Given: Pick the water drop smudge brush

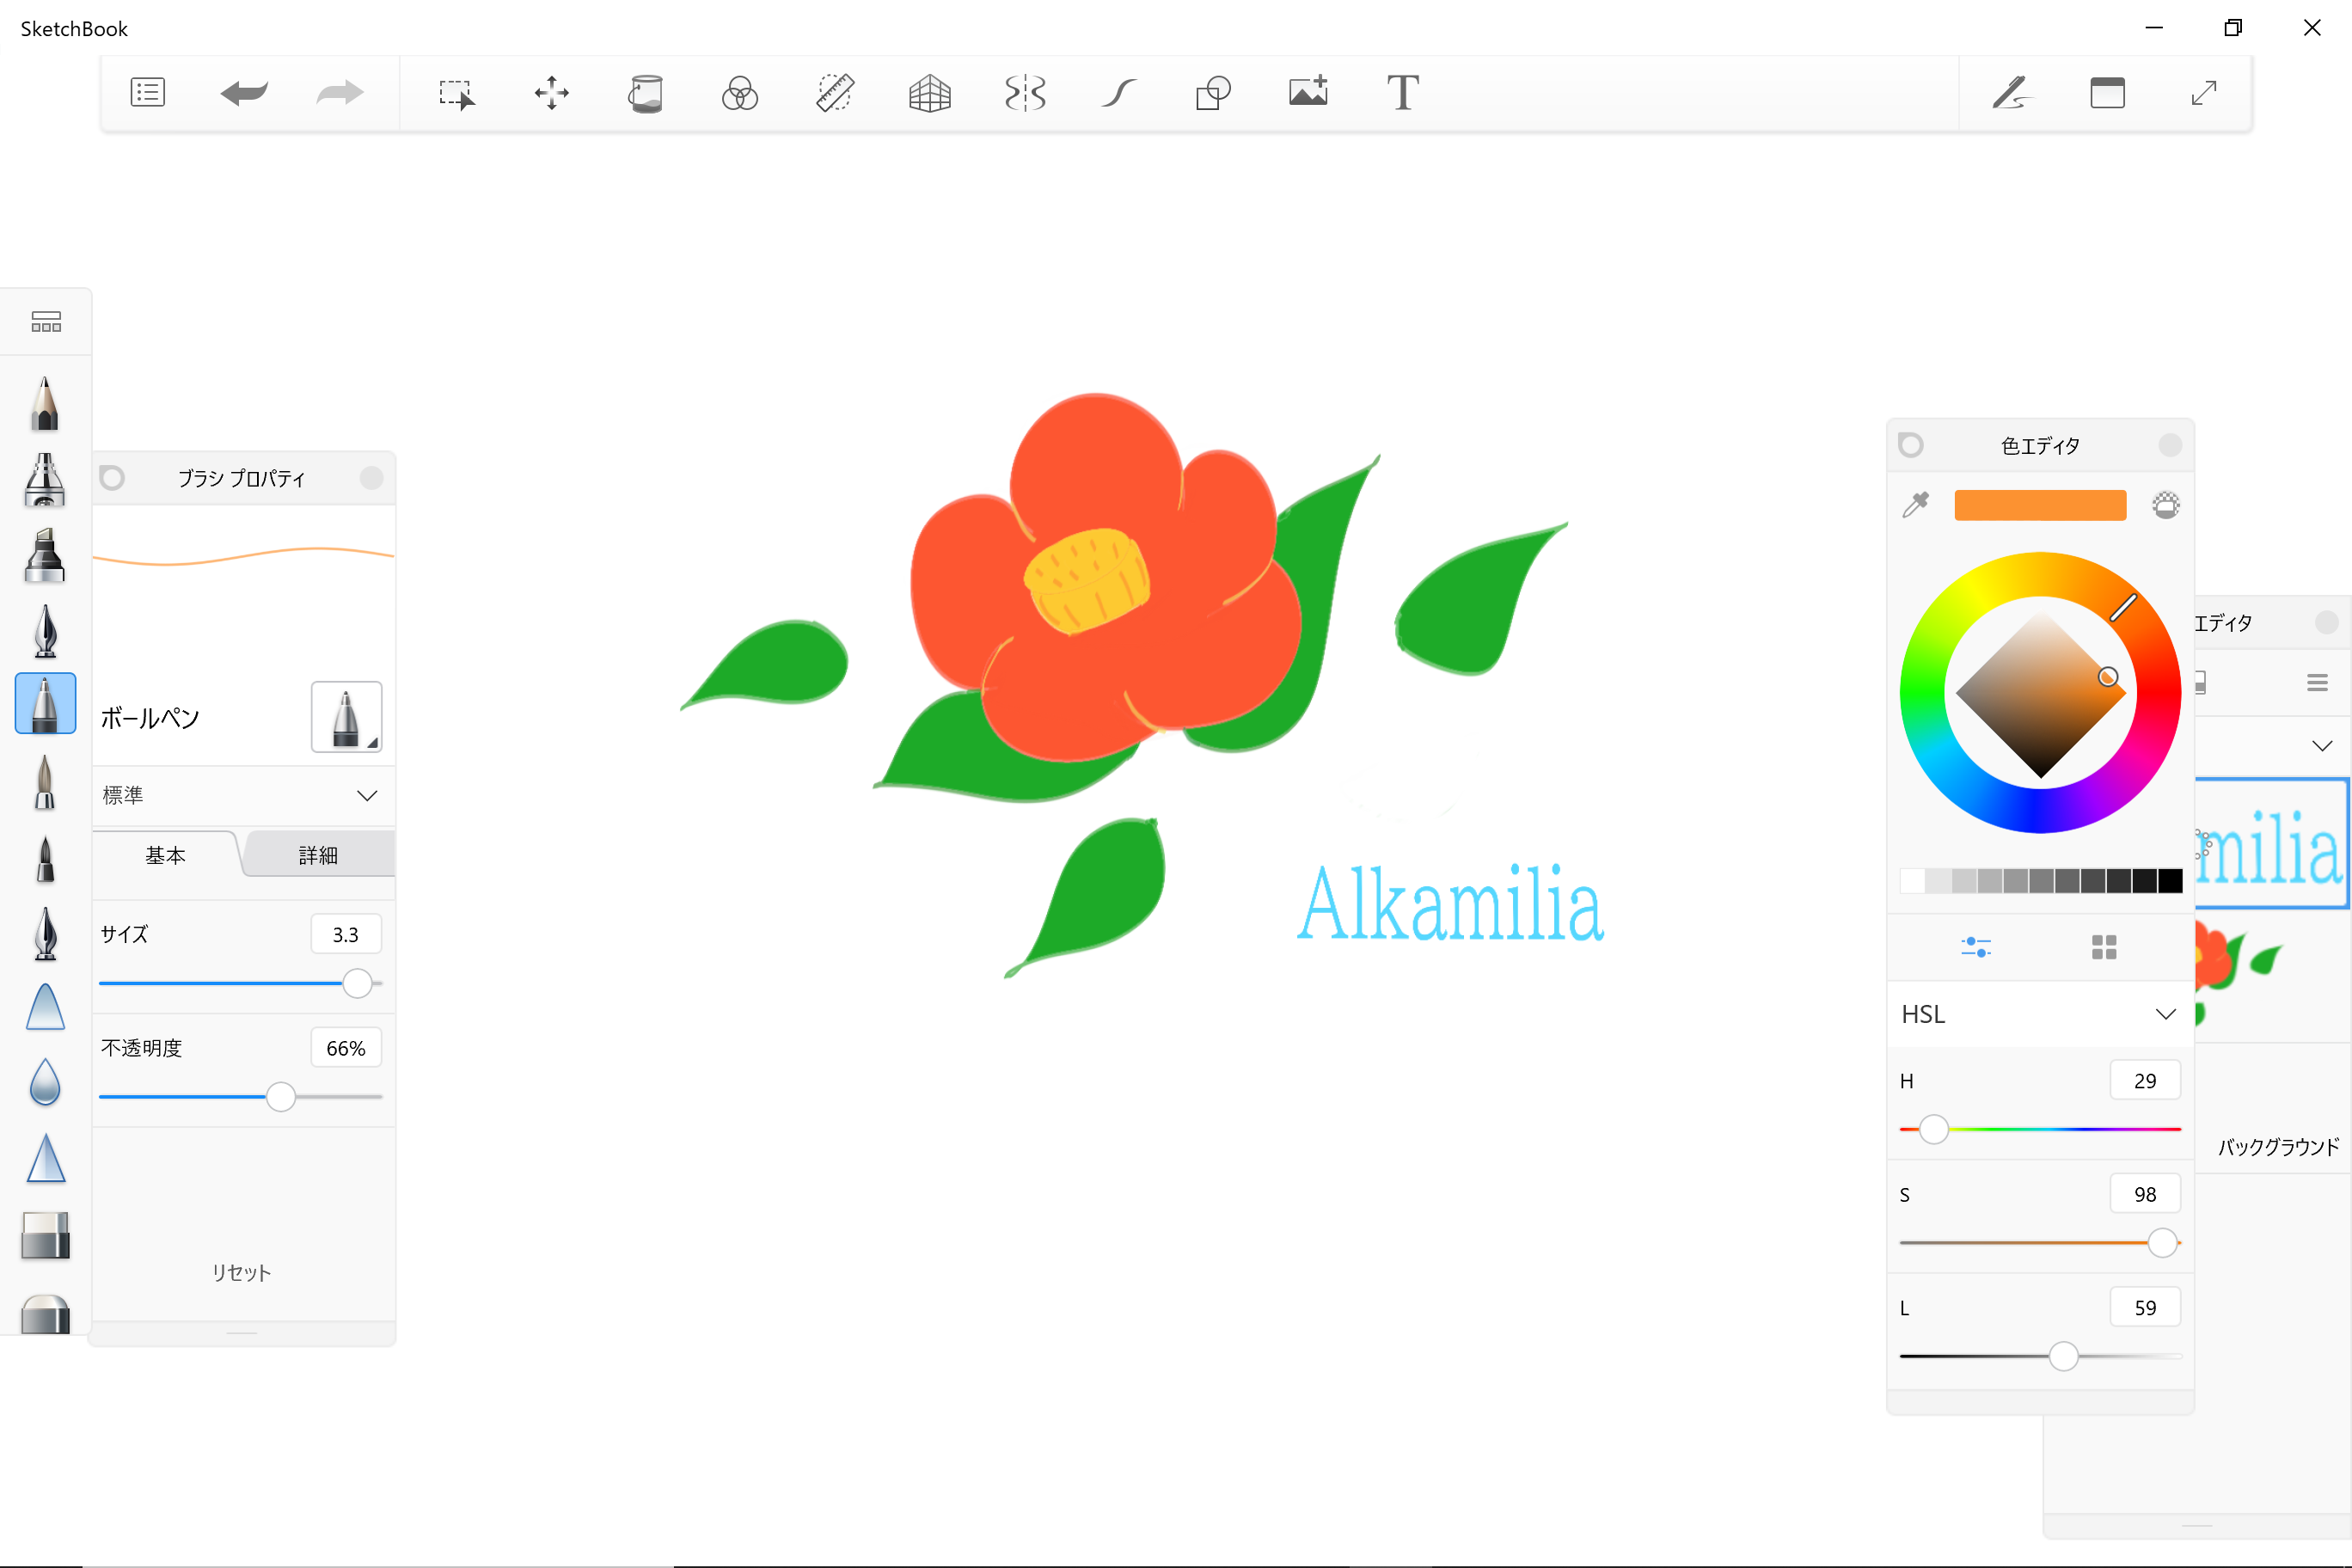Looking at the screenshot, I should 45,1082.
